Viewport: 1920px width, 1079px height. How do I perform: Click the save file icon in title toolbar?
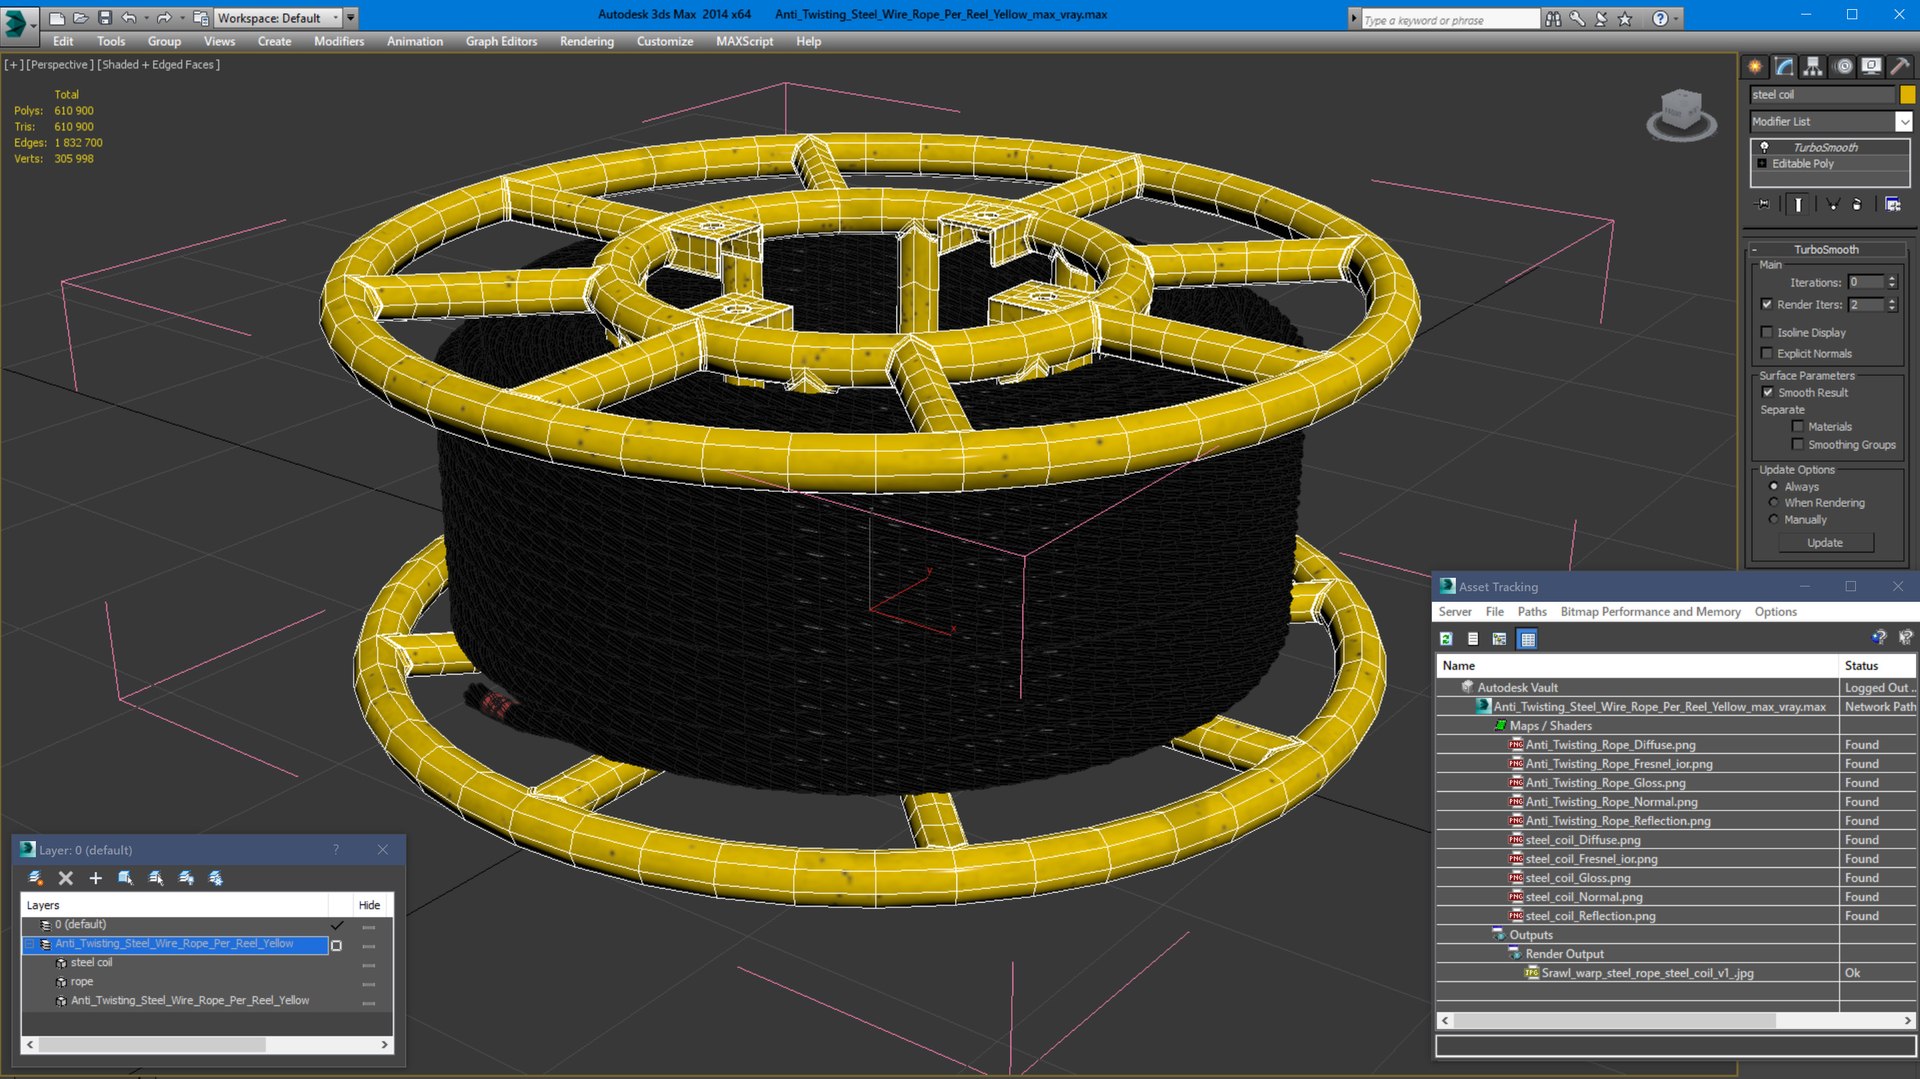point(105,18)
